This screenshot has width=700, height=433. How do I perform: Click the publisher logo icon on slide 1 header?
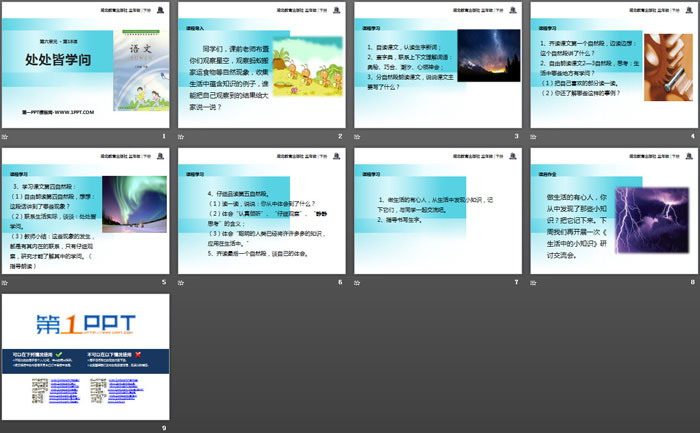pos(161,9)
